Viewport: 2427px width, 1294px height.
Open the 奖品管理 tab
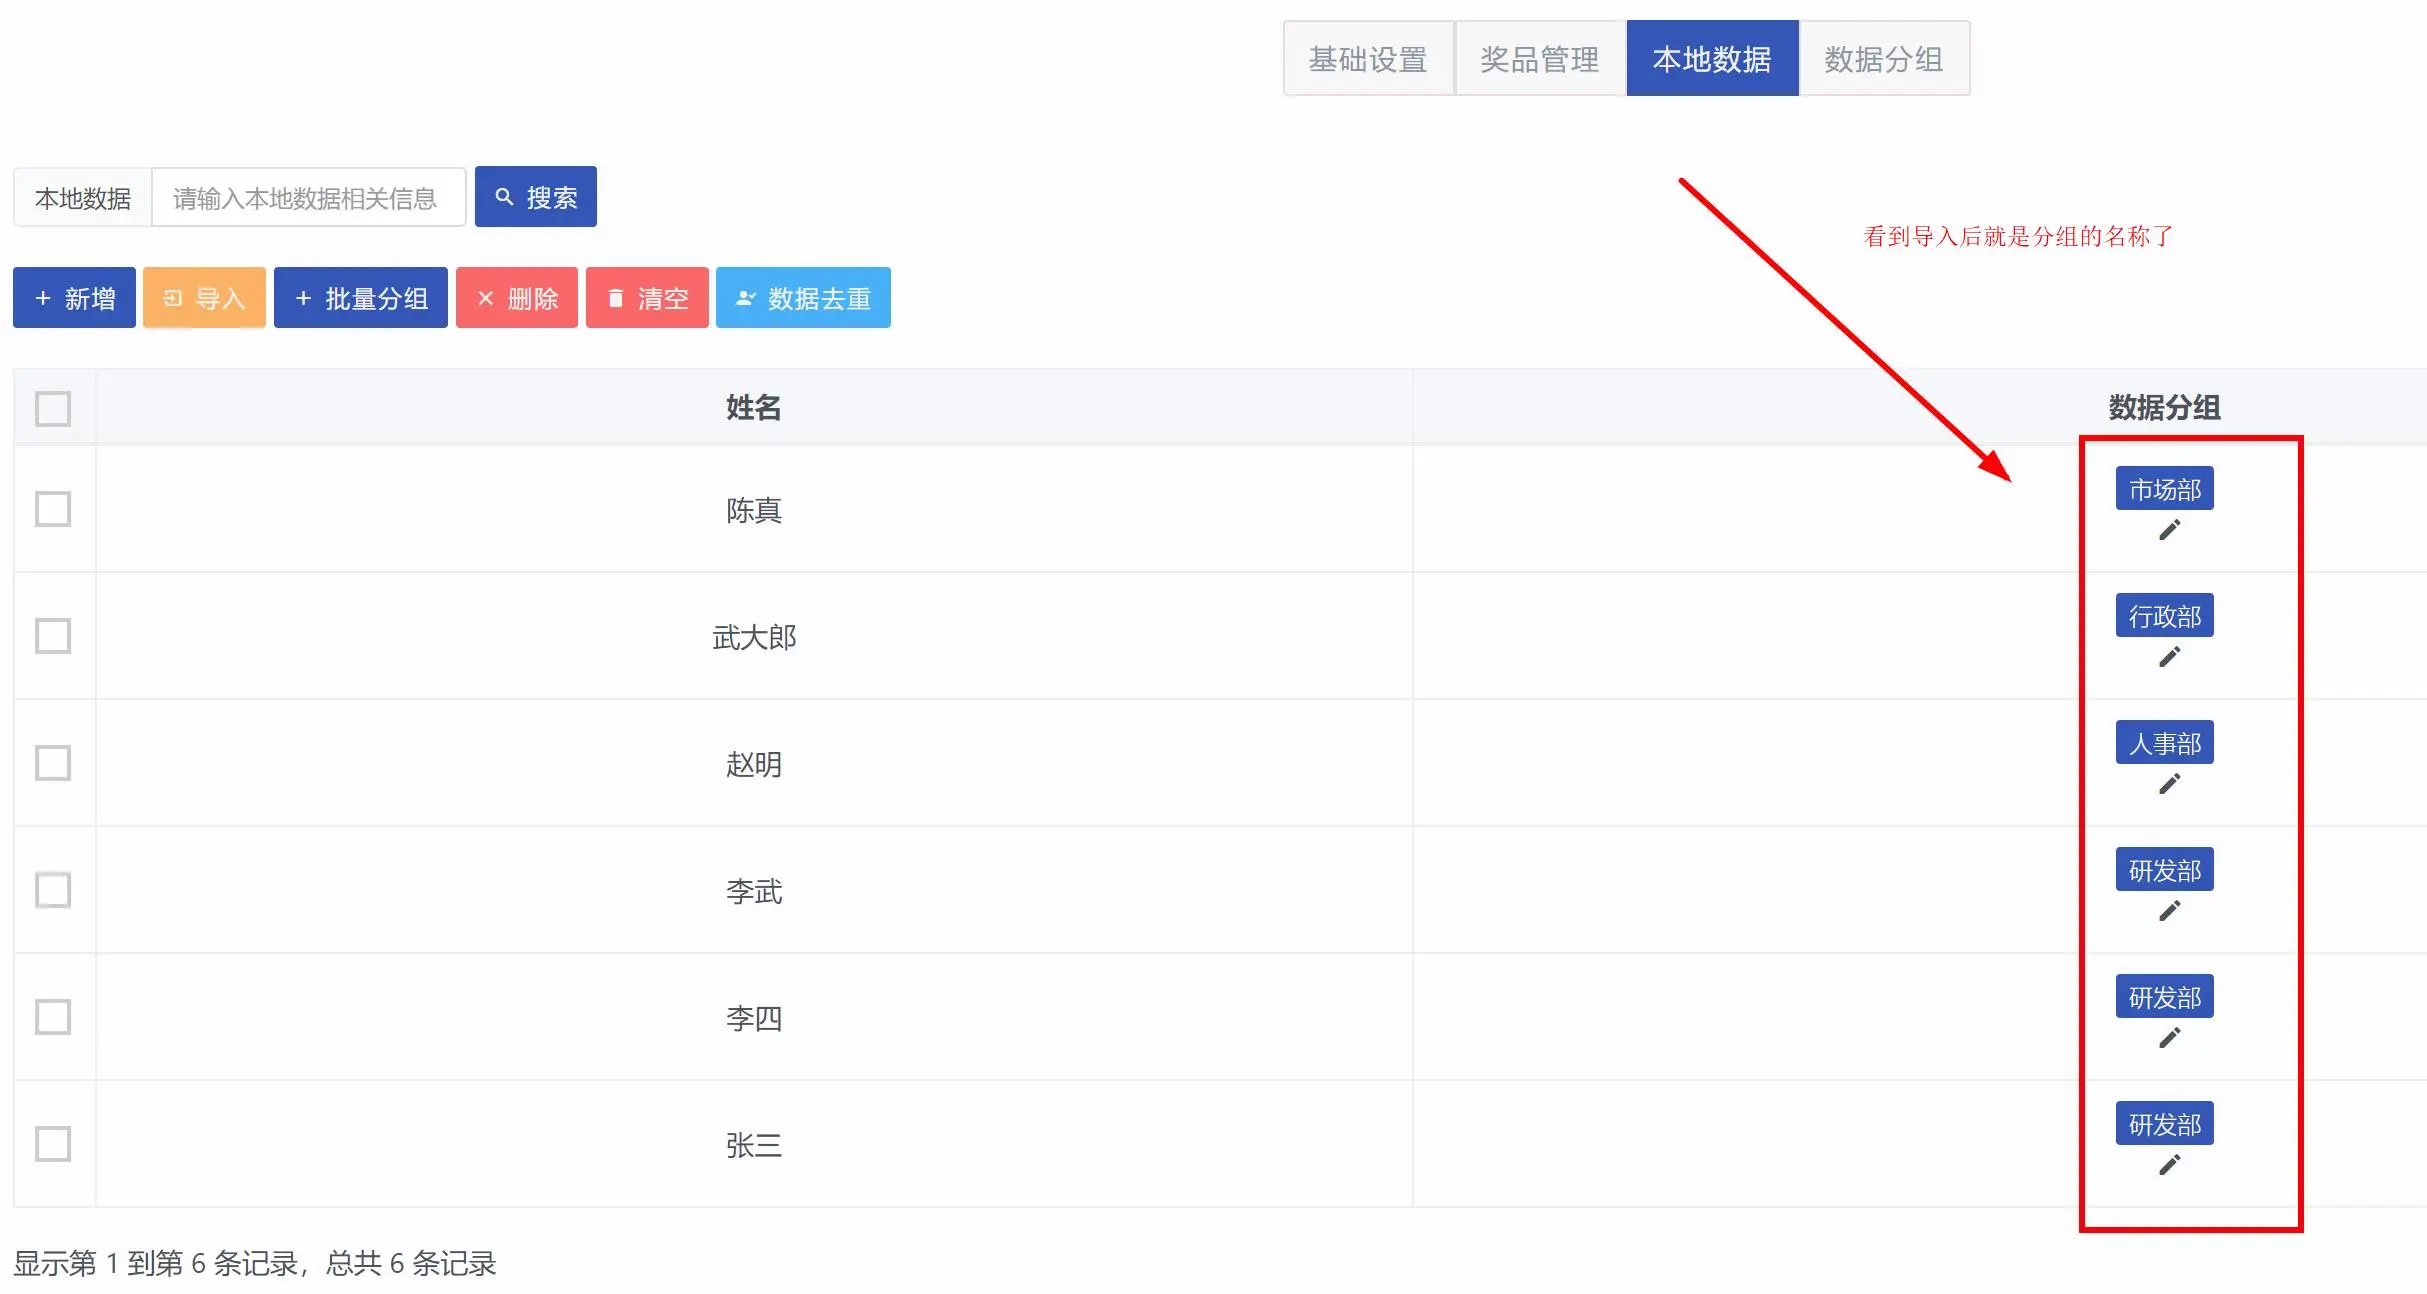1539,59
